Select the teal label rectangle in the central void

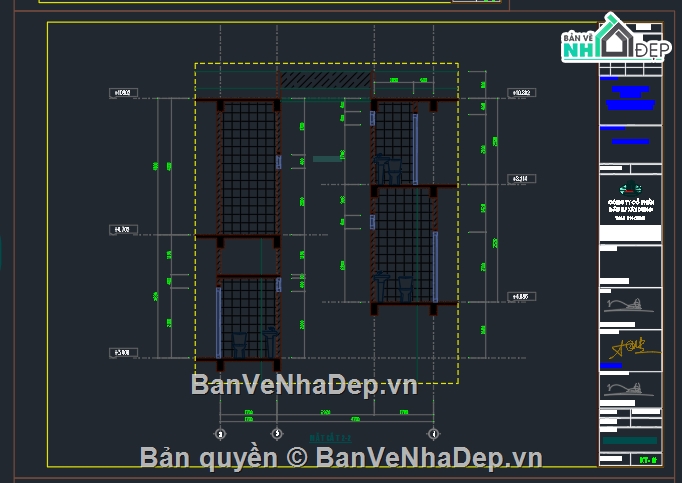pos(327,159)
